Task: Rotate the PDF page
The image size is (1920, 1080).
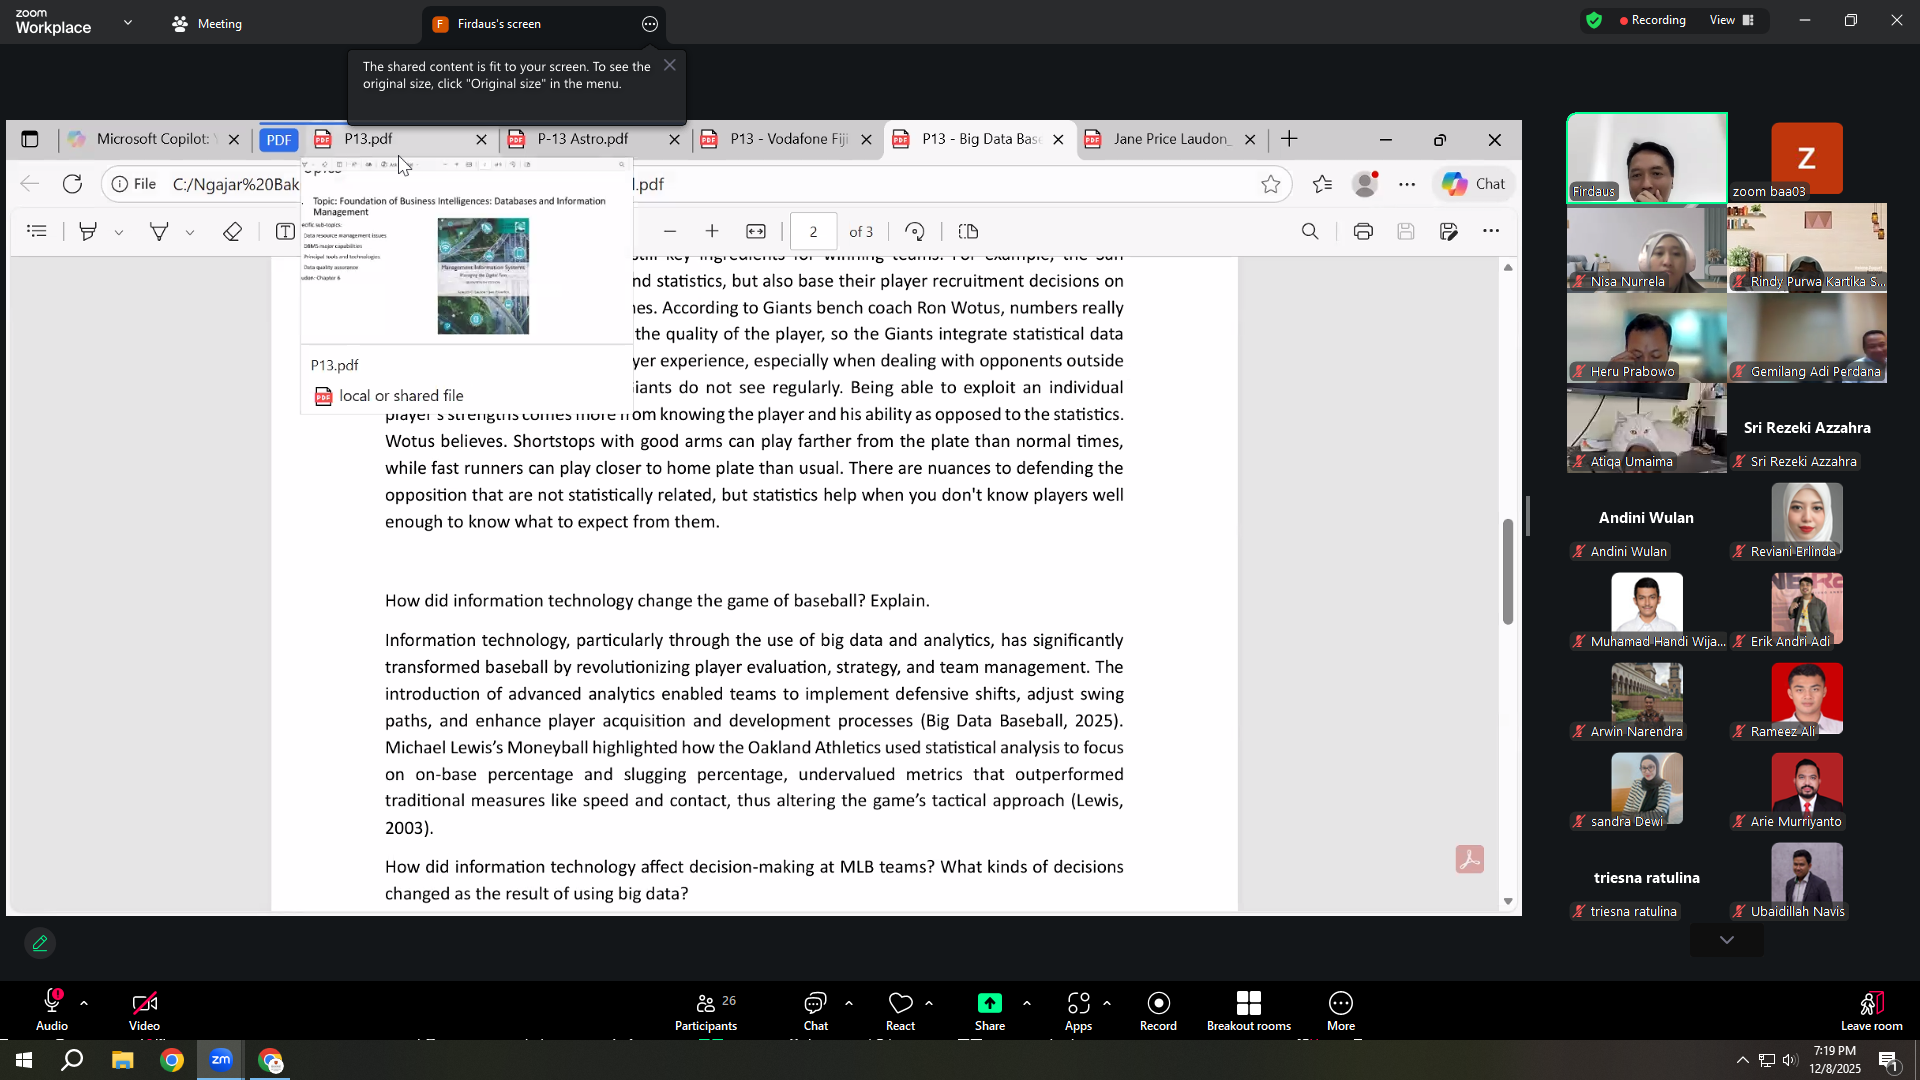Action: tap(915, 231)
